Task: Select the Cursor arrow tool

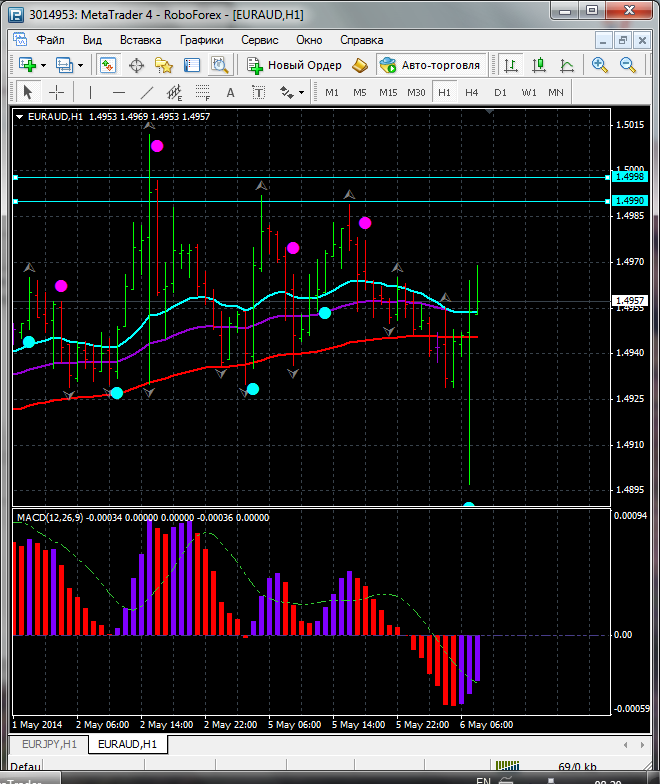Action: click(x=28, y=92)
